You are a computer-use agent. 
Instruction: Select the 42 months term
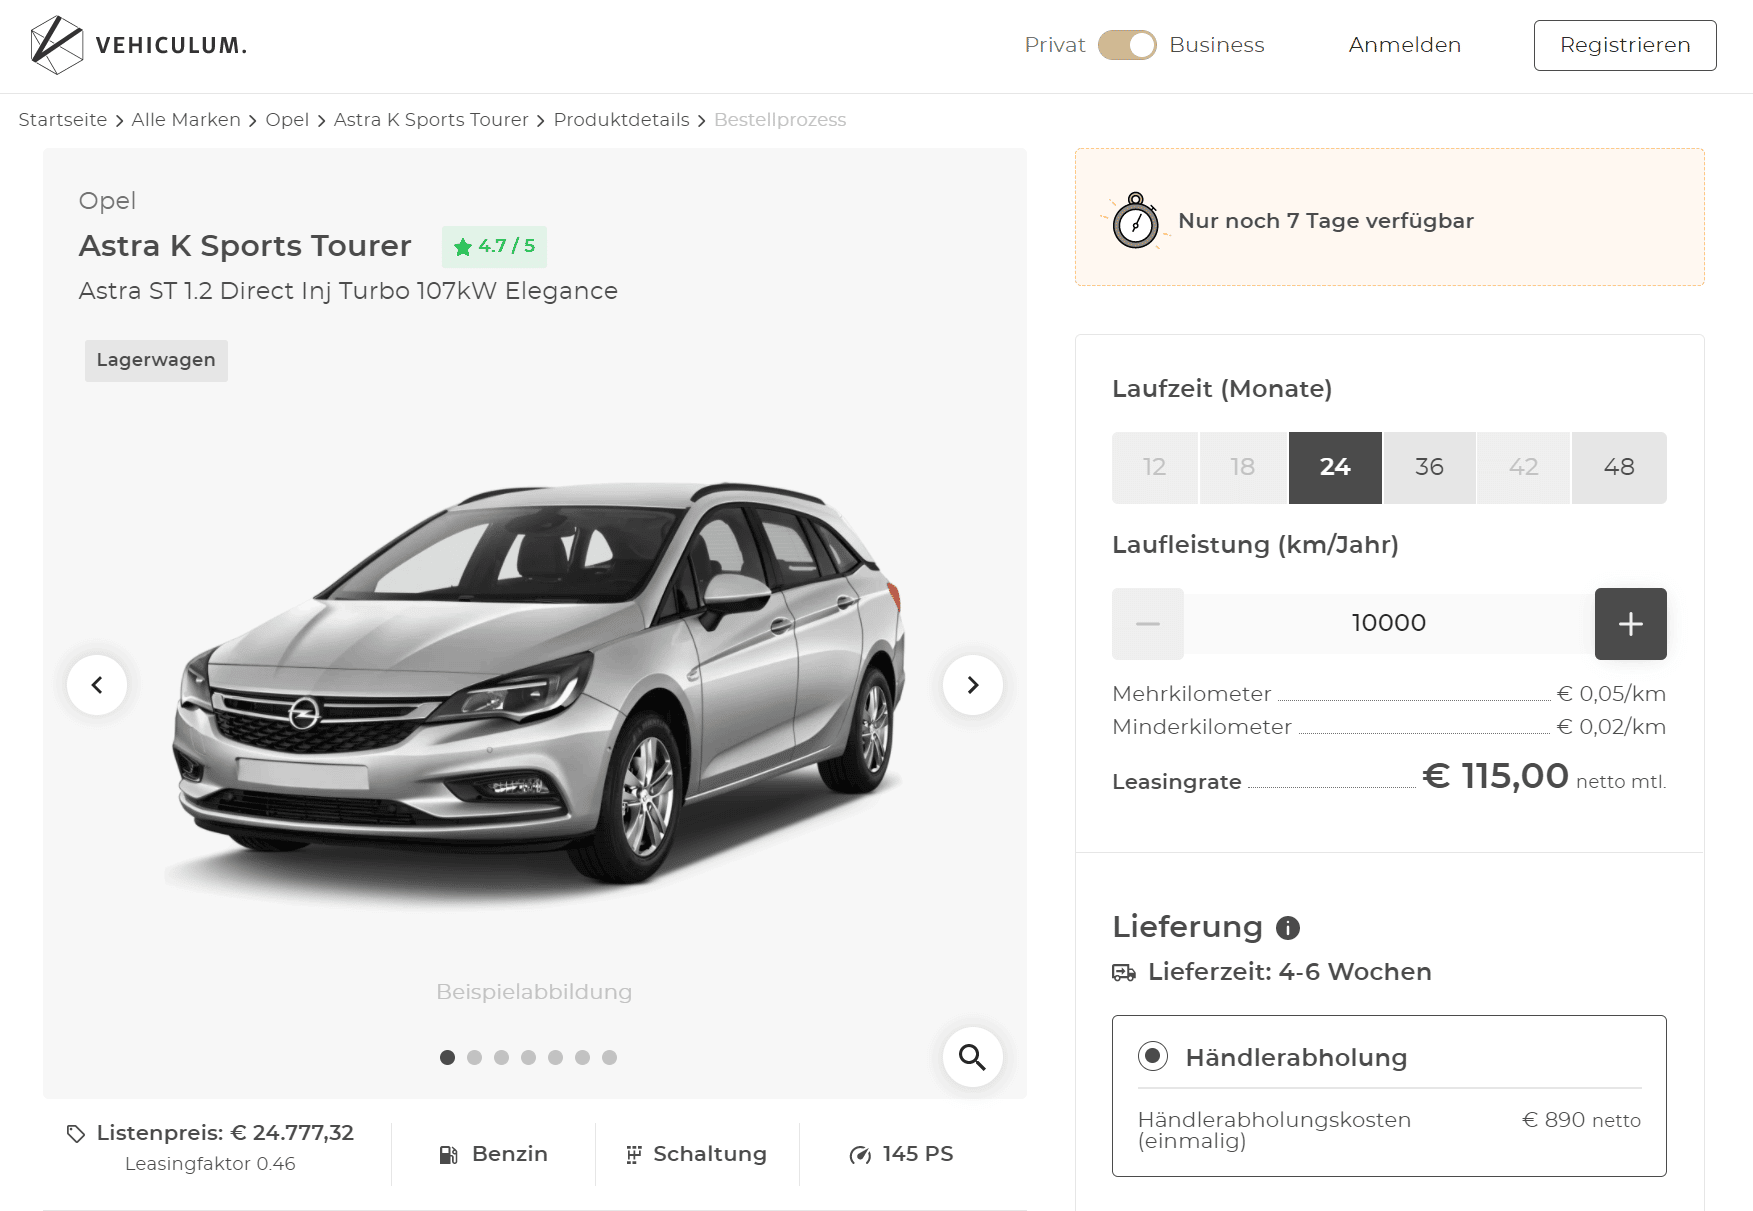[1523, 467]
